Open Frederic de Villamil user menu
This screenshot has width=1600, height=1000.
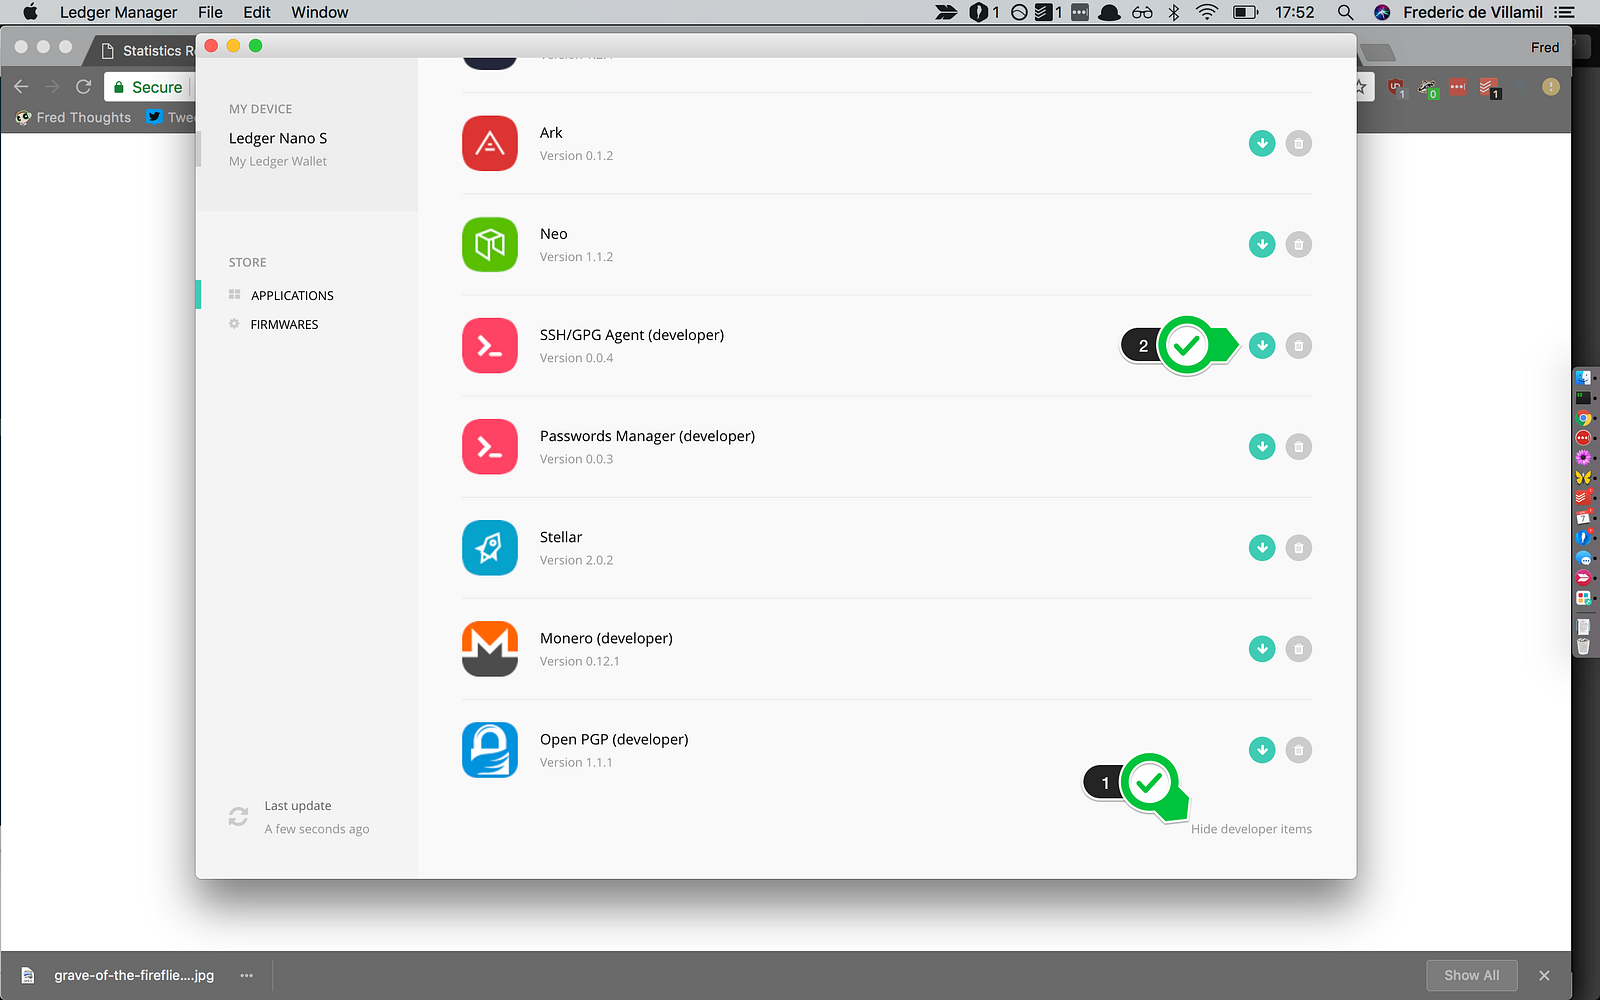[x=1473, y=12]
